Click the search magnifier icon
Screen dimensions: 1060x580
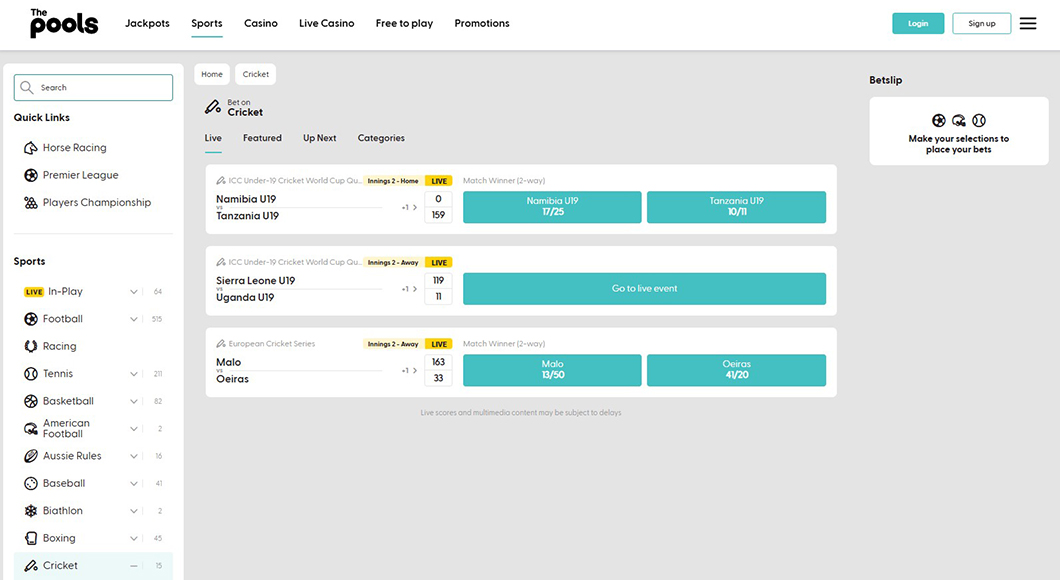tap(26, 87)
